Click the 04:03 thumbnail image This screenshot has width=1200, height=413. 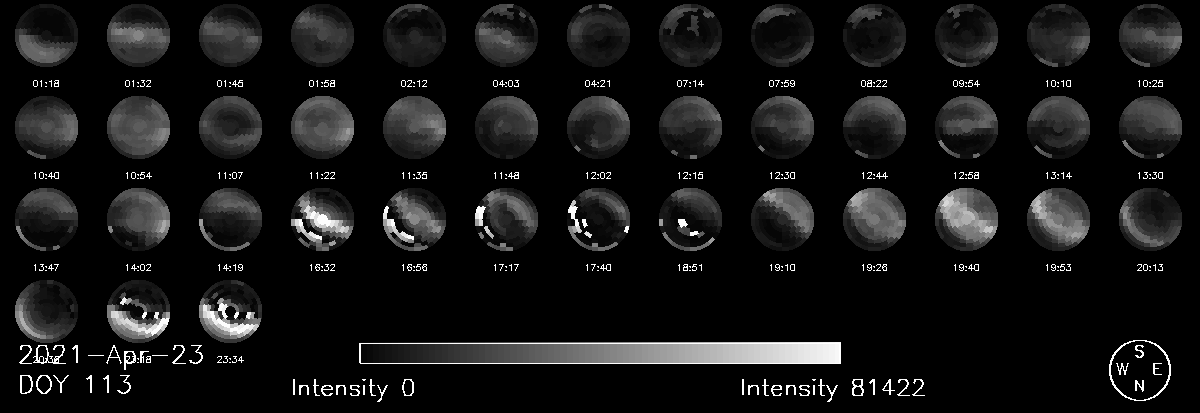(x=506, y=35)
